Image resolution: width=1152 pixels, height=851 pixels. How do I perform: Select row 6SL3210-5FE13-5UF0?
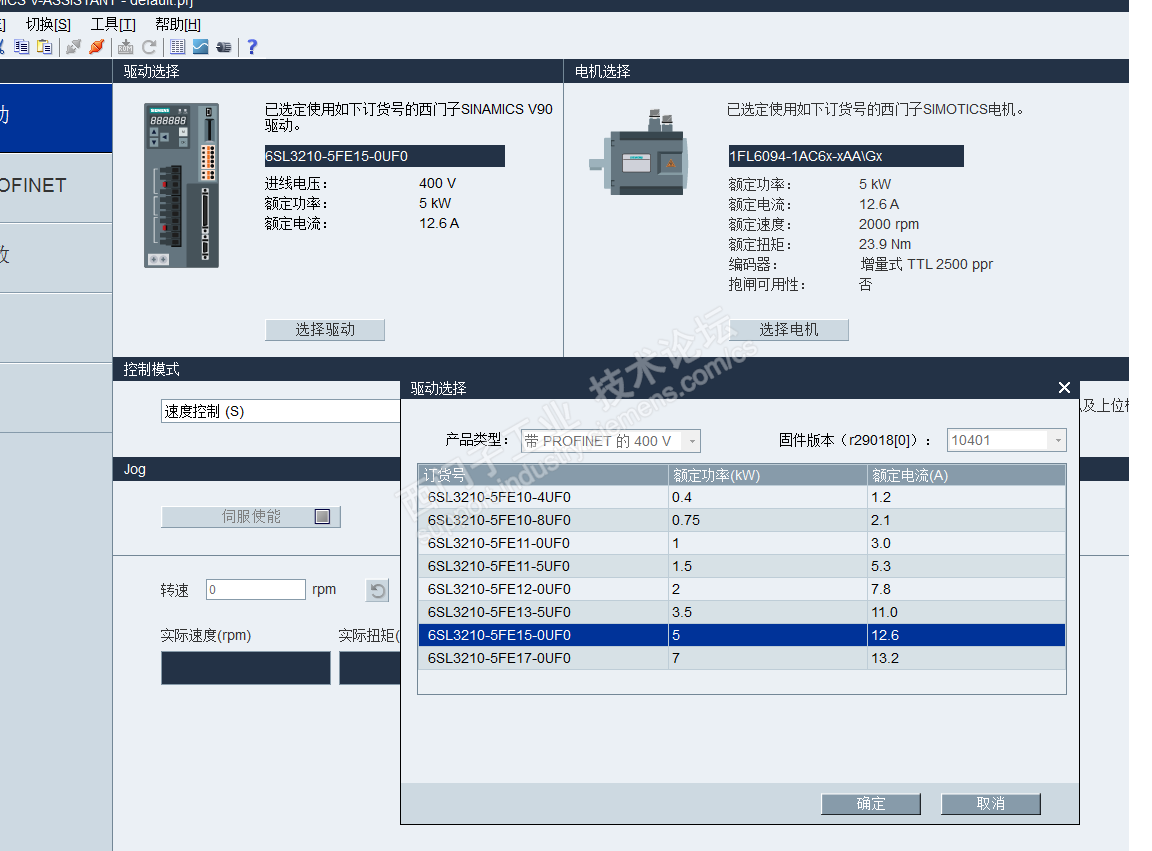click(x=742, y=612)
